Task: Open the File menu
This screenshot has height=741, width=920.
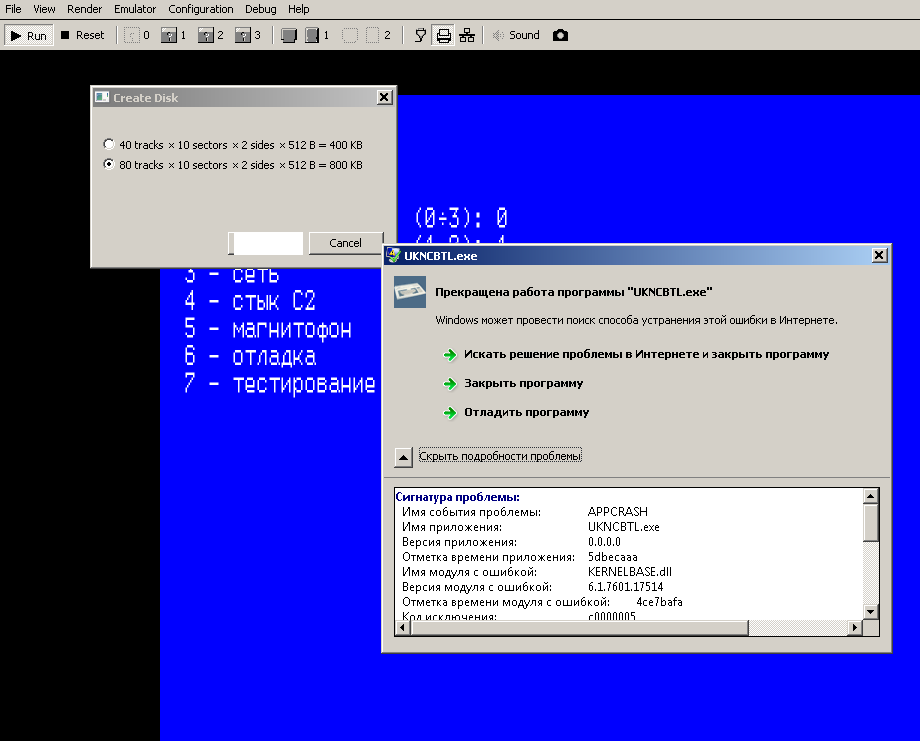Action: [x=13, y=9]
